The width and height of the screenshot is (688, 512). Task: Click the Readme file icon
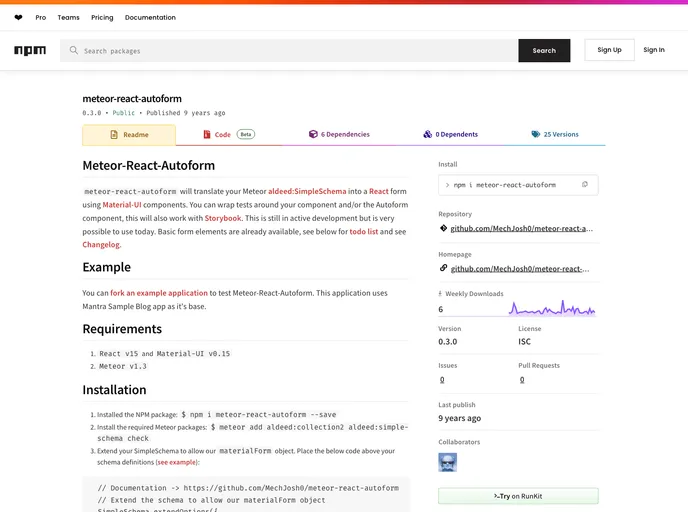tap(114, 135)
